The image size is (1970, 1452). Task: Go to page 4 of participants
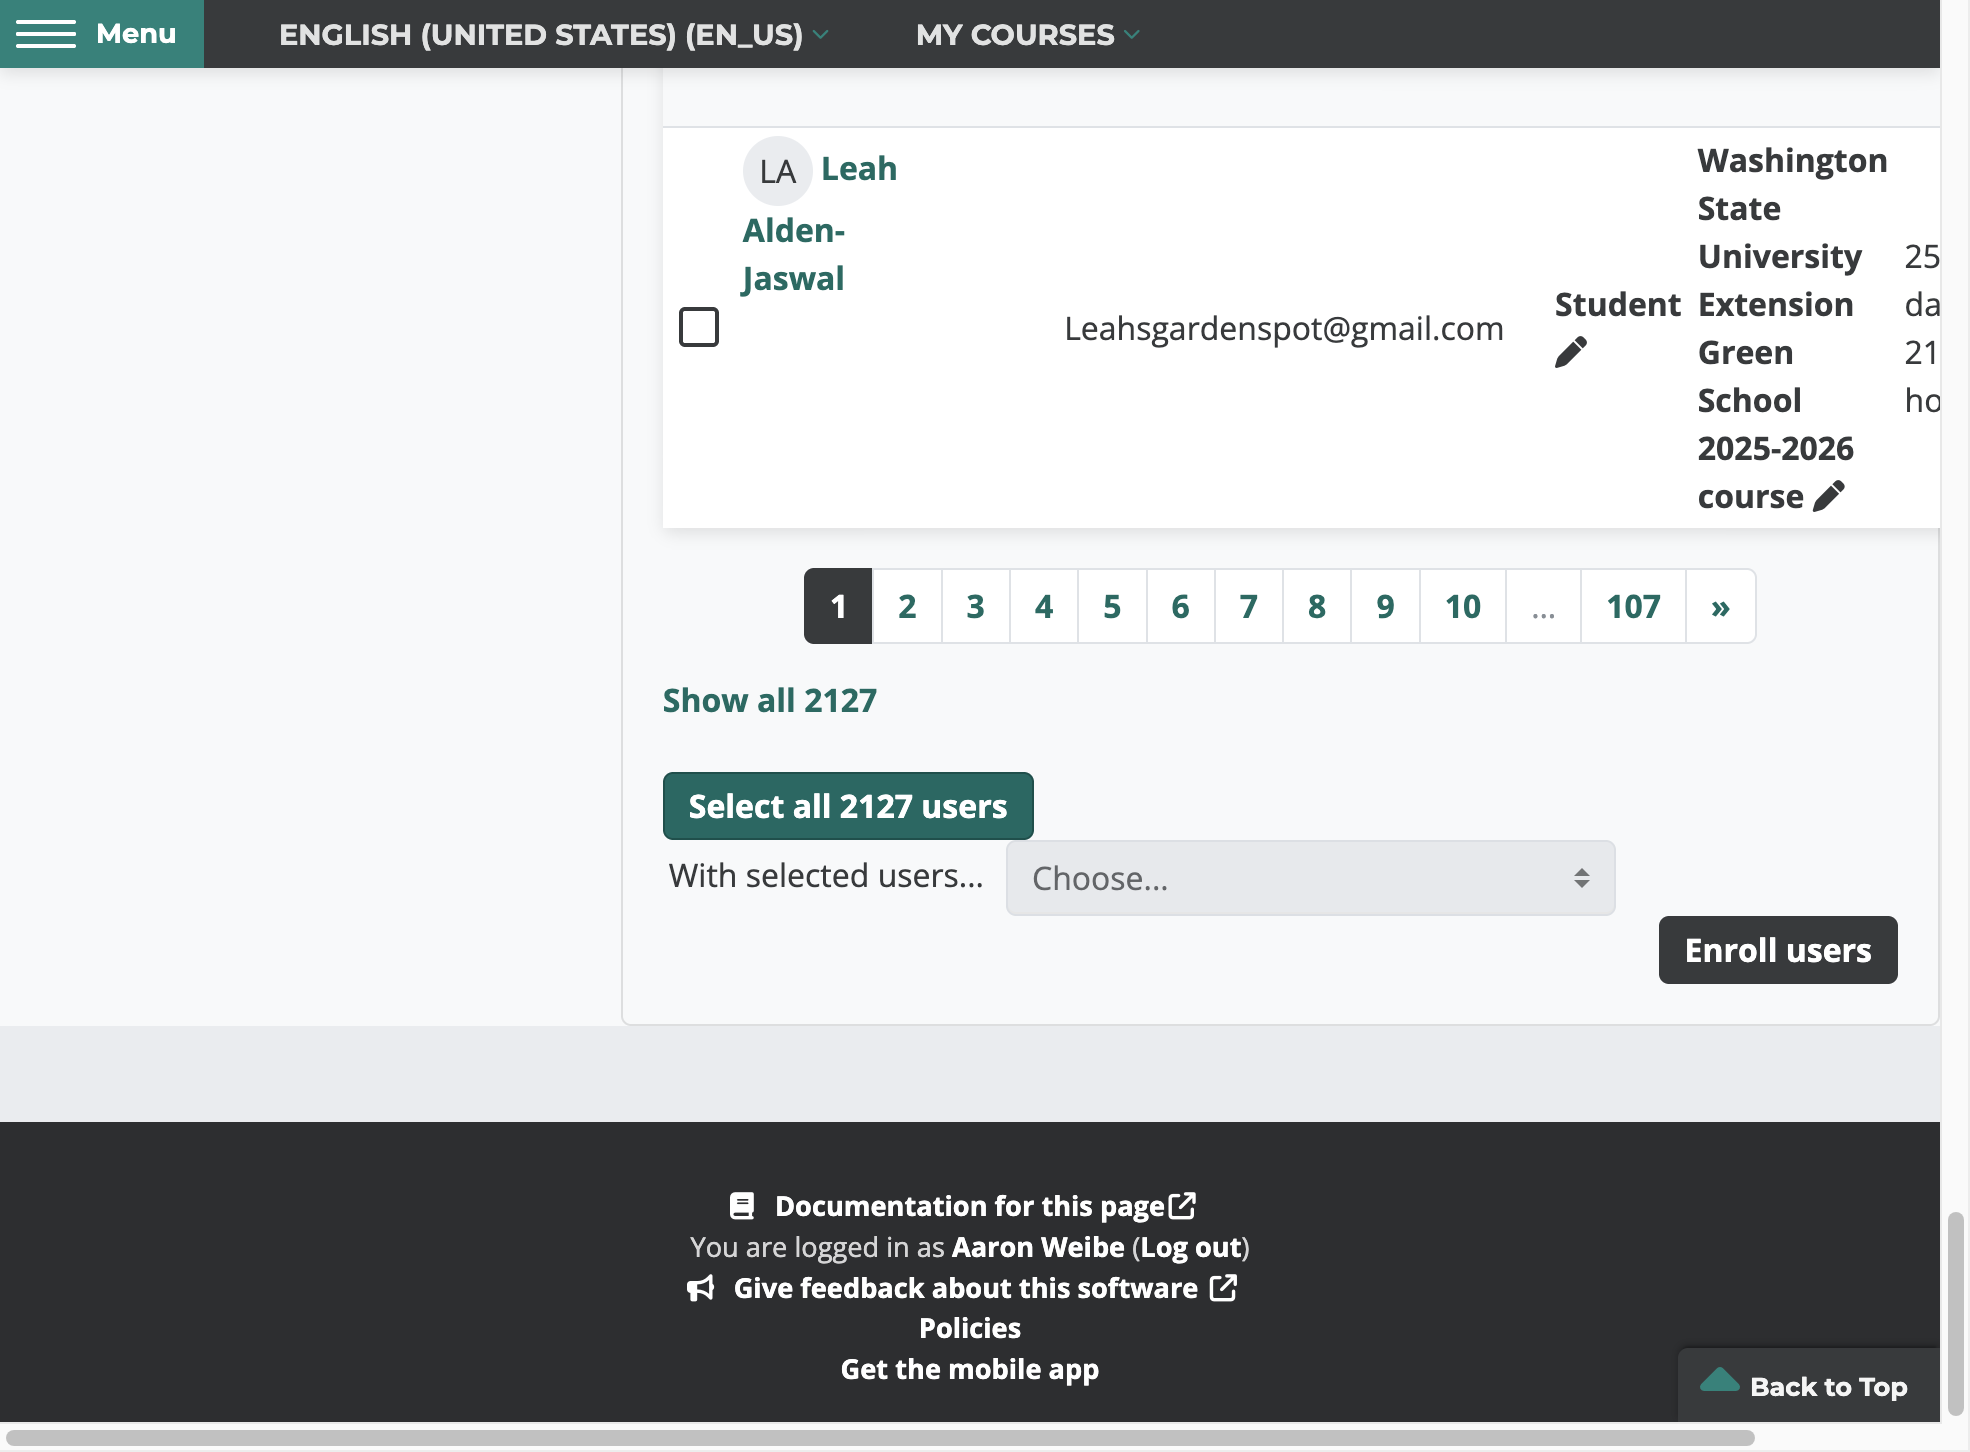(1044, 606)
